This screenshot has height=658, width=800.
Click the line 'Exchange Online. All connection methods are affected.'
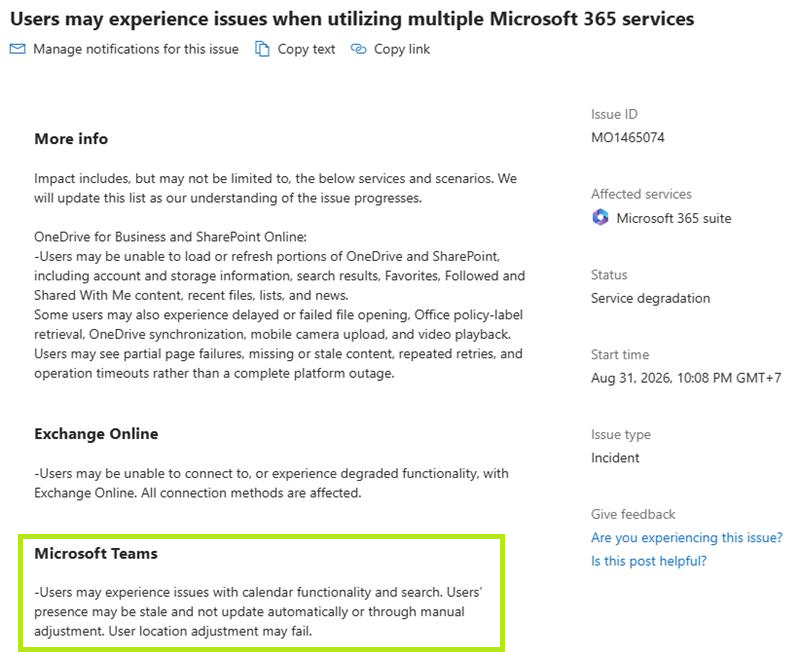pos(197,493)
